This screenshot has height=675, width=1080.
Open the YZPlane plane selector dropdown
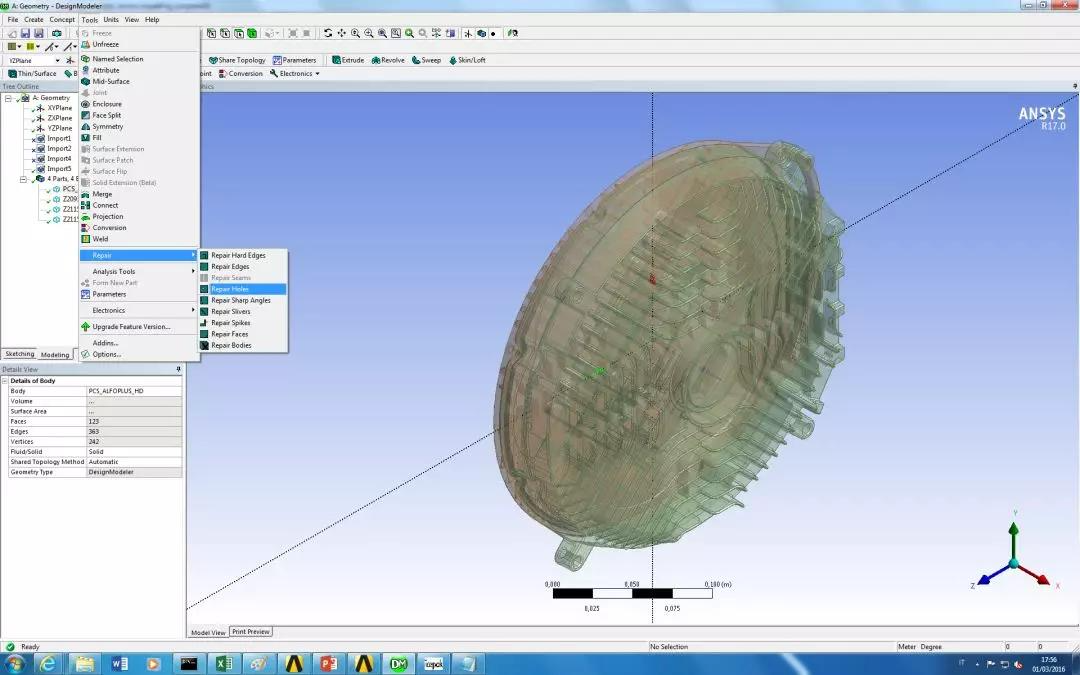(x=58, y=61)
